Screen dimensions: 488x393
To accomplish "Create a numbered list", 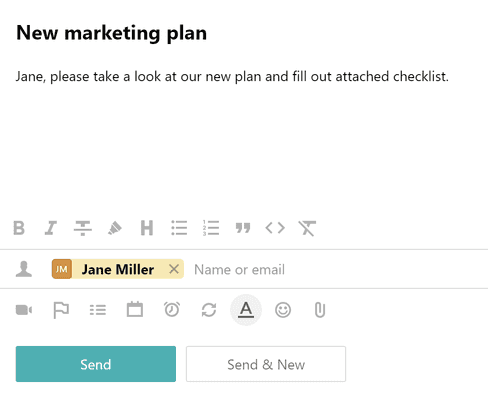I will click(211, 228).
